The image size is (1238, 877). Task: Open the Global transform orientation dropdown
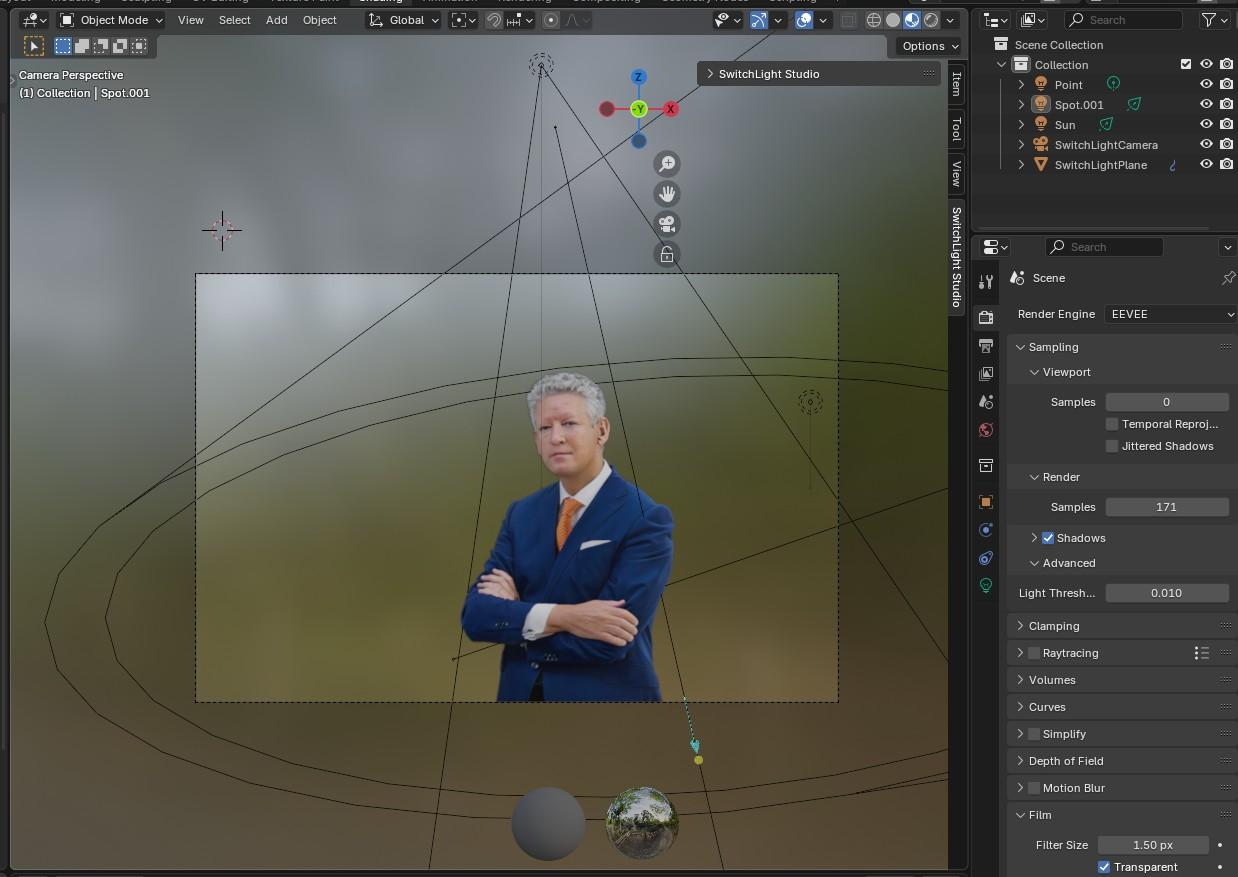(x=404, y=20)
